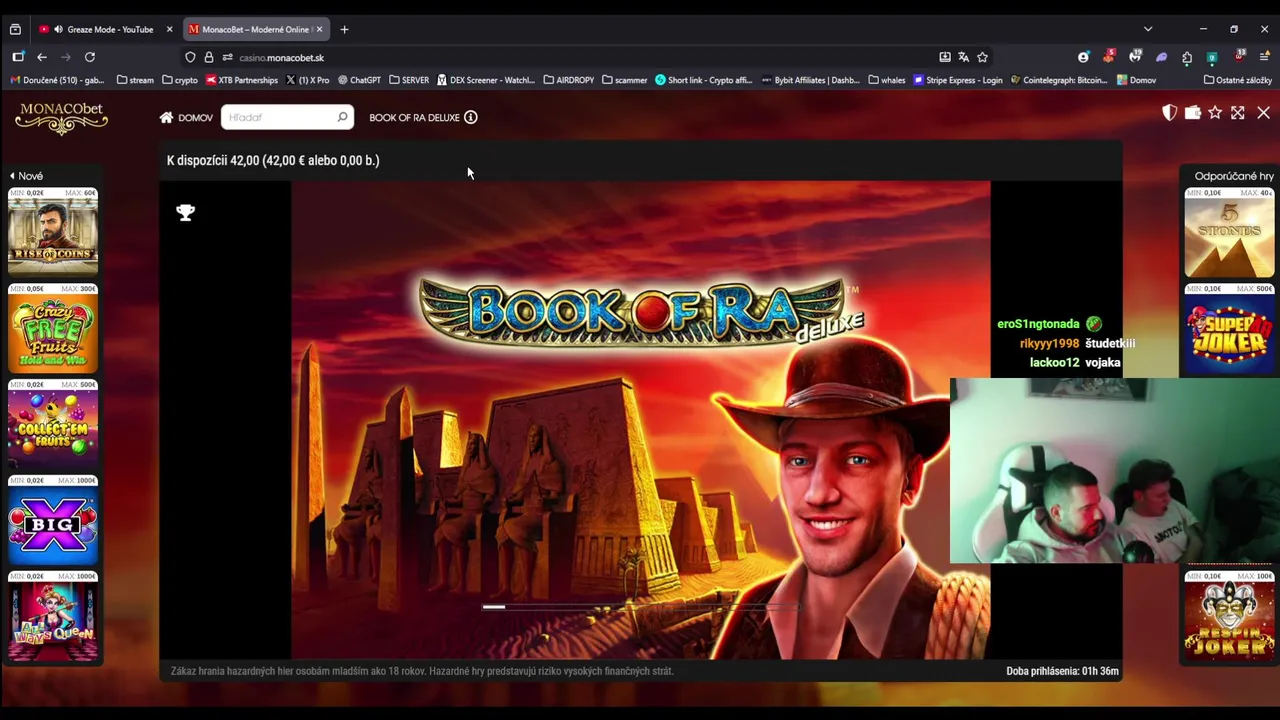The height and width of the screenshot is (720, 1280).
Task: Click the trophy icon in game panel
Action: click(185, 212)
